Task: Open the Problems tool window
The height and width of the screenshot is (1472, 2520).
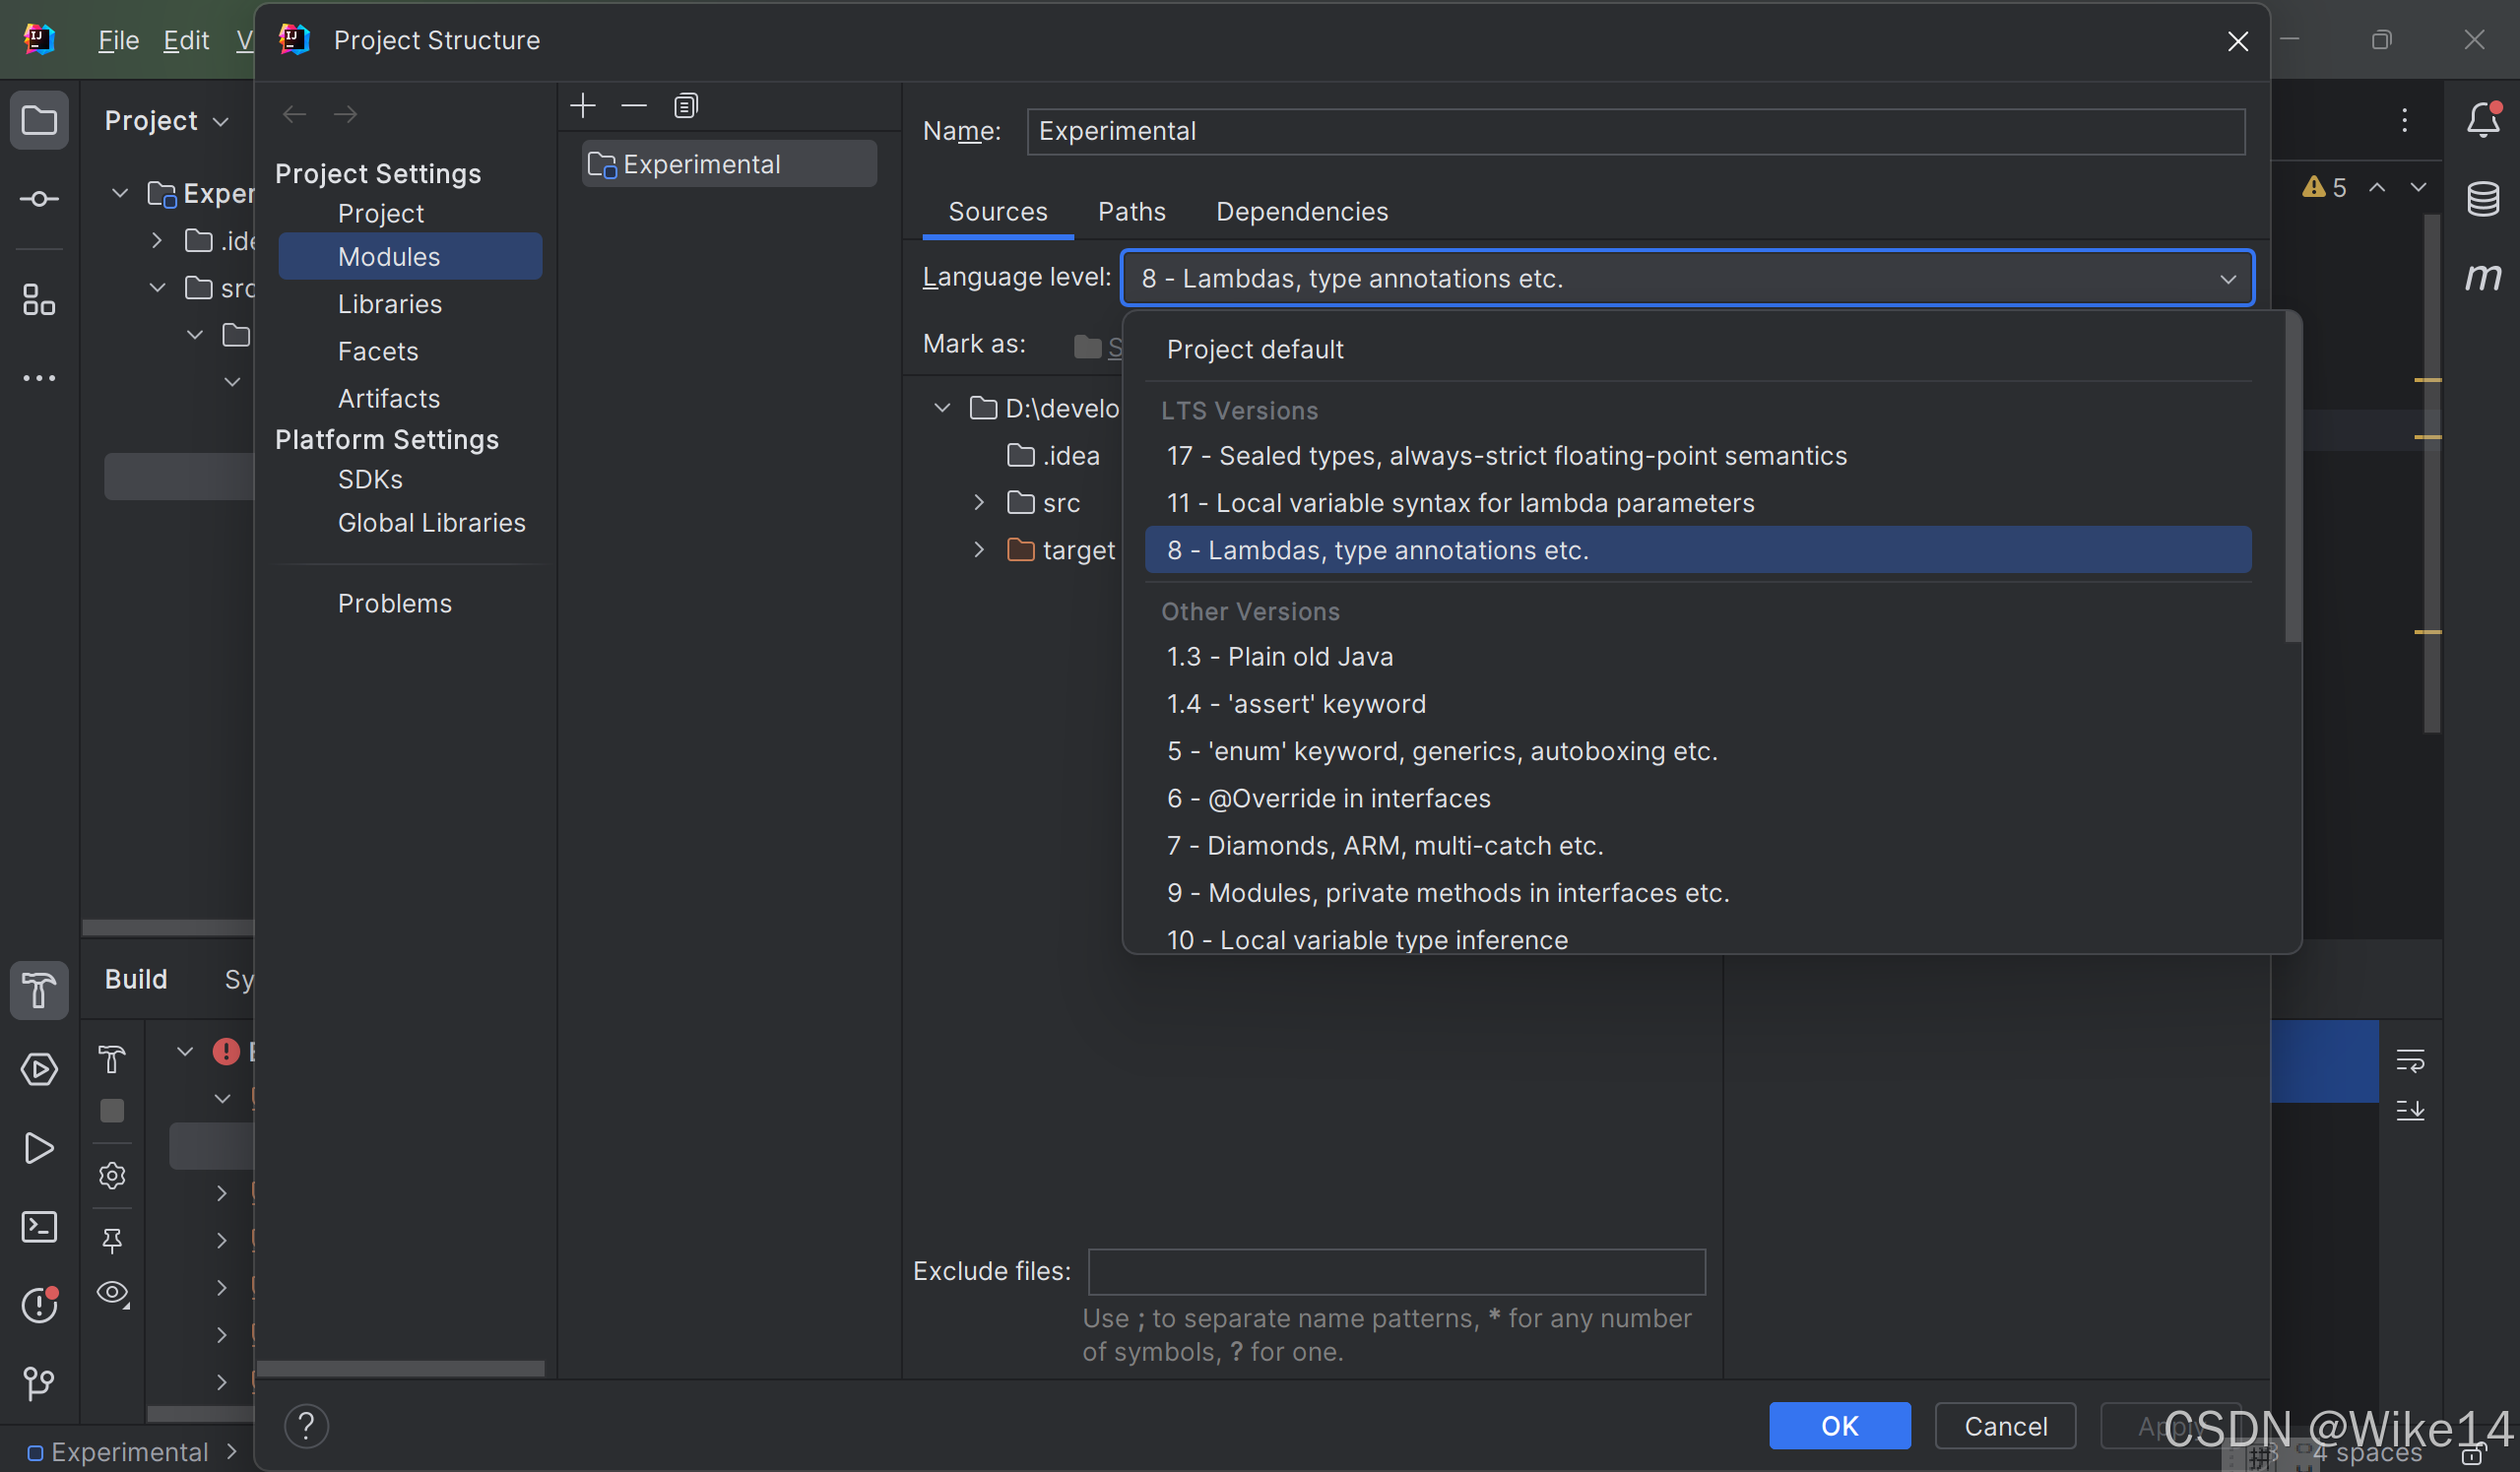Action: click(x=39, y=1305)
